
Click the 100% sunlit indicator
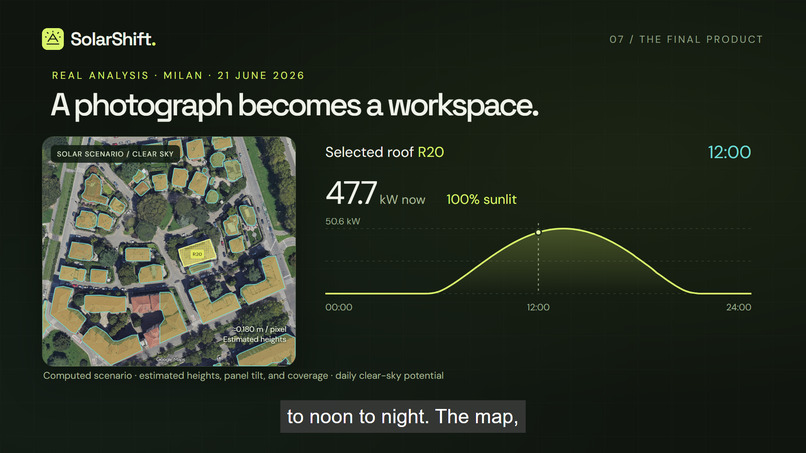pos(481,200)
